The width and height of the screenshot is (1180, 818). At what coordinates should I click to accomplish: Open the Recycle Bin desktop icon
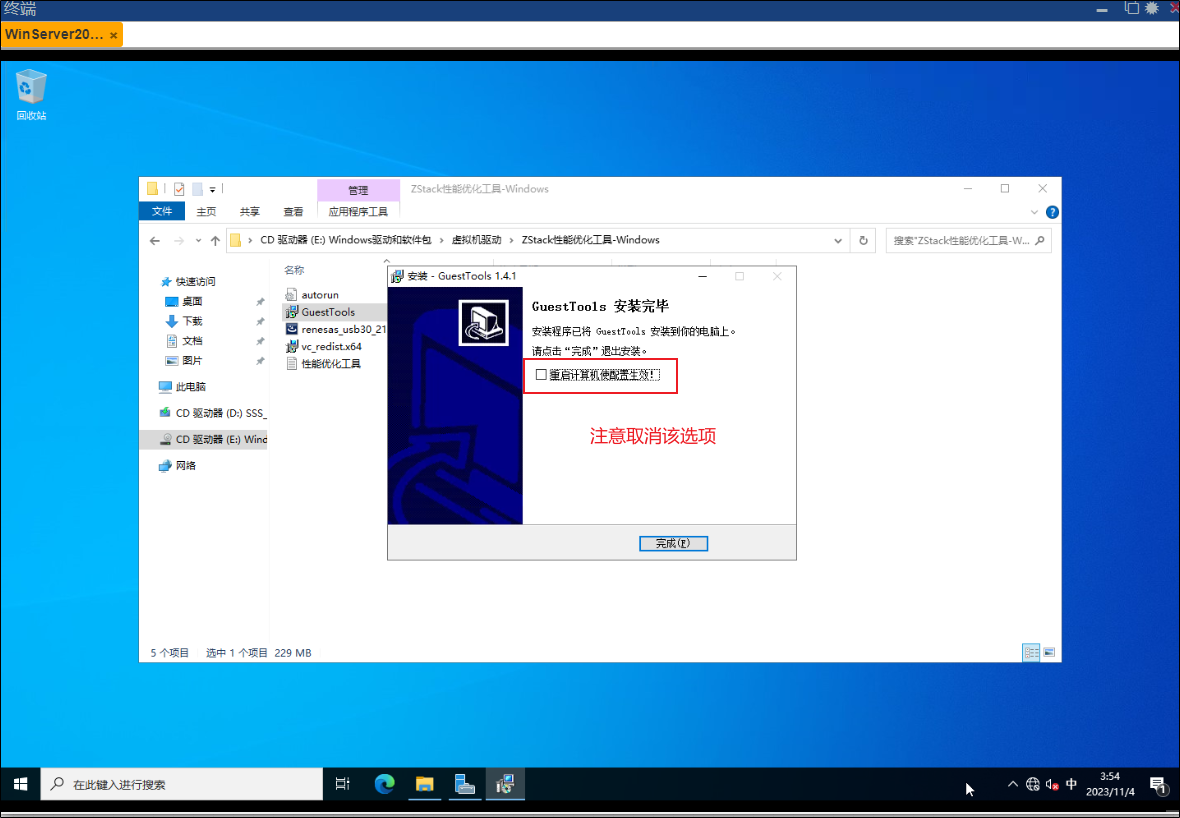click(31, 95)
